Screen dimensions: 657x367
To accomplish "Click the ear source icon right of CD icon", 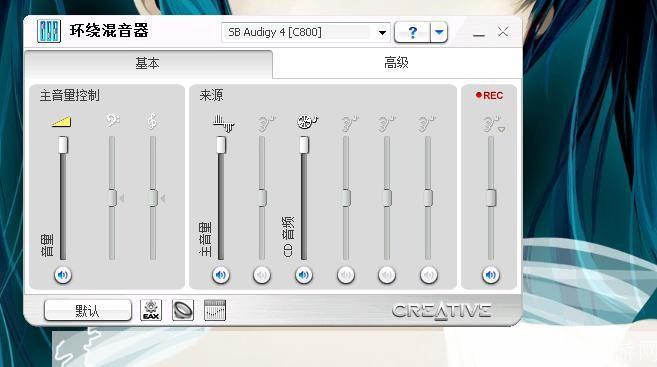I will (x=349, y=124).
